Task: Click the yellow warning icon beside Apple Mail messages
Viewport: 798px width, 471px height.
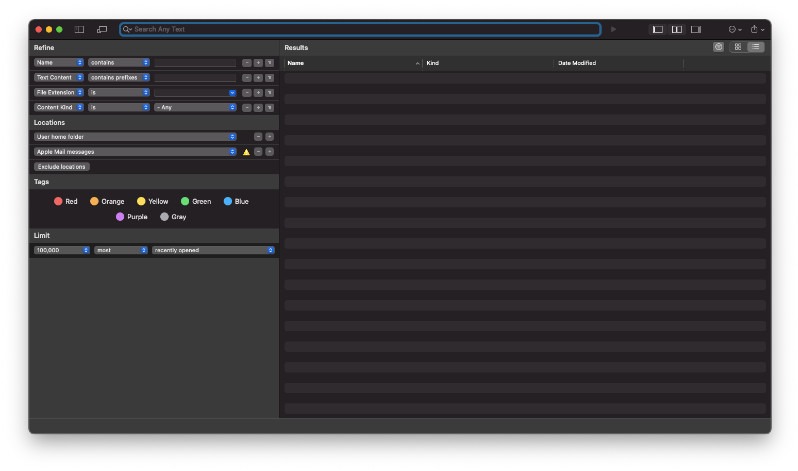Action: coord(246,152)
